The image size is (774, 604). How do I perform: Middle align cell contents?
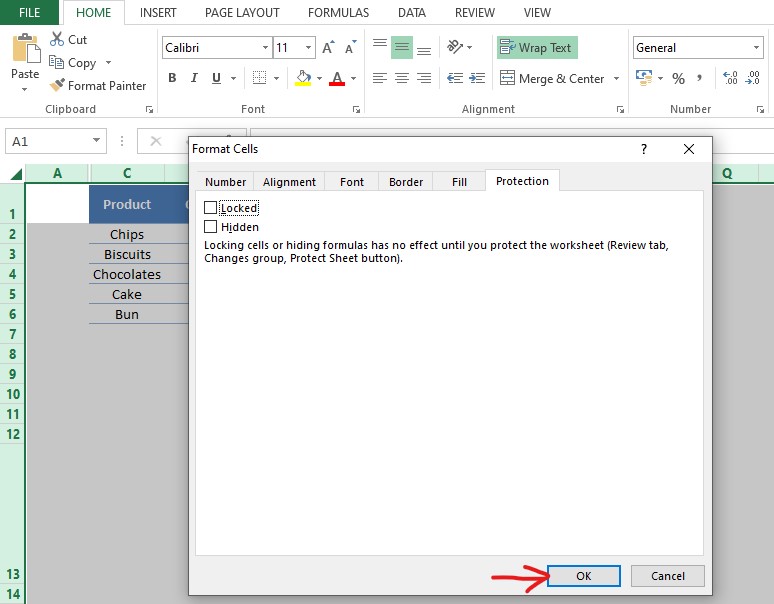402,47
